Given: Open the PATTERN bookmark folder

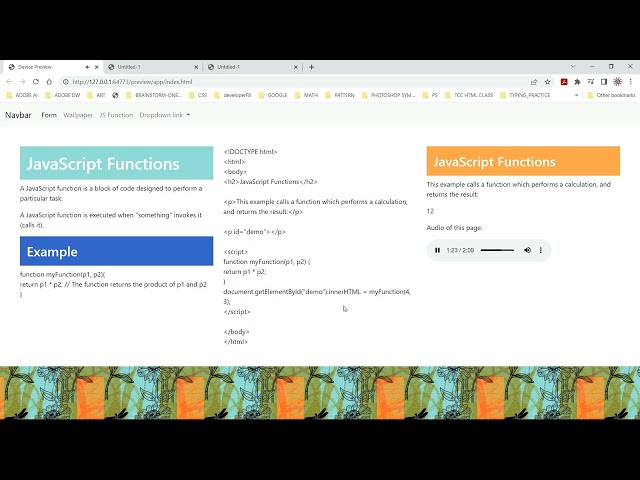Looking at the screenshot, I should point(340,95).
